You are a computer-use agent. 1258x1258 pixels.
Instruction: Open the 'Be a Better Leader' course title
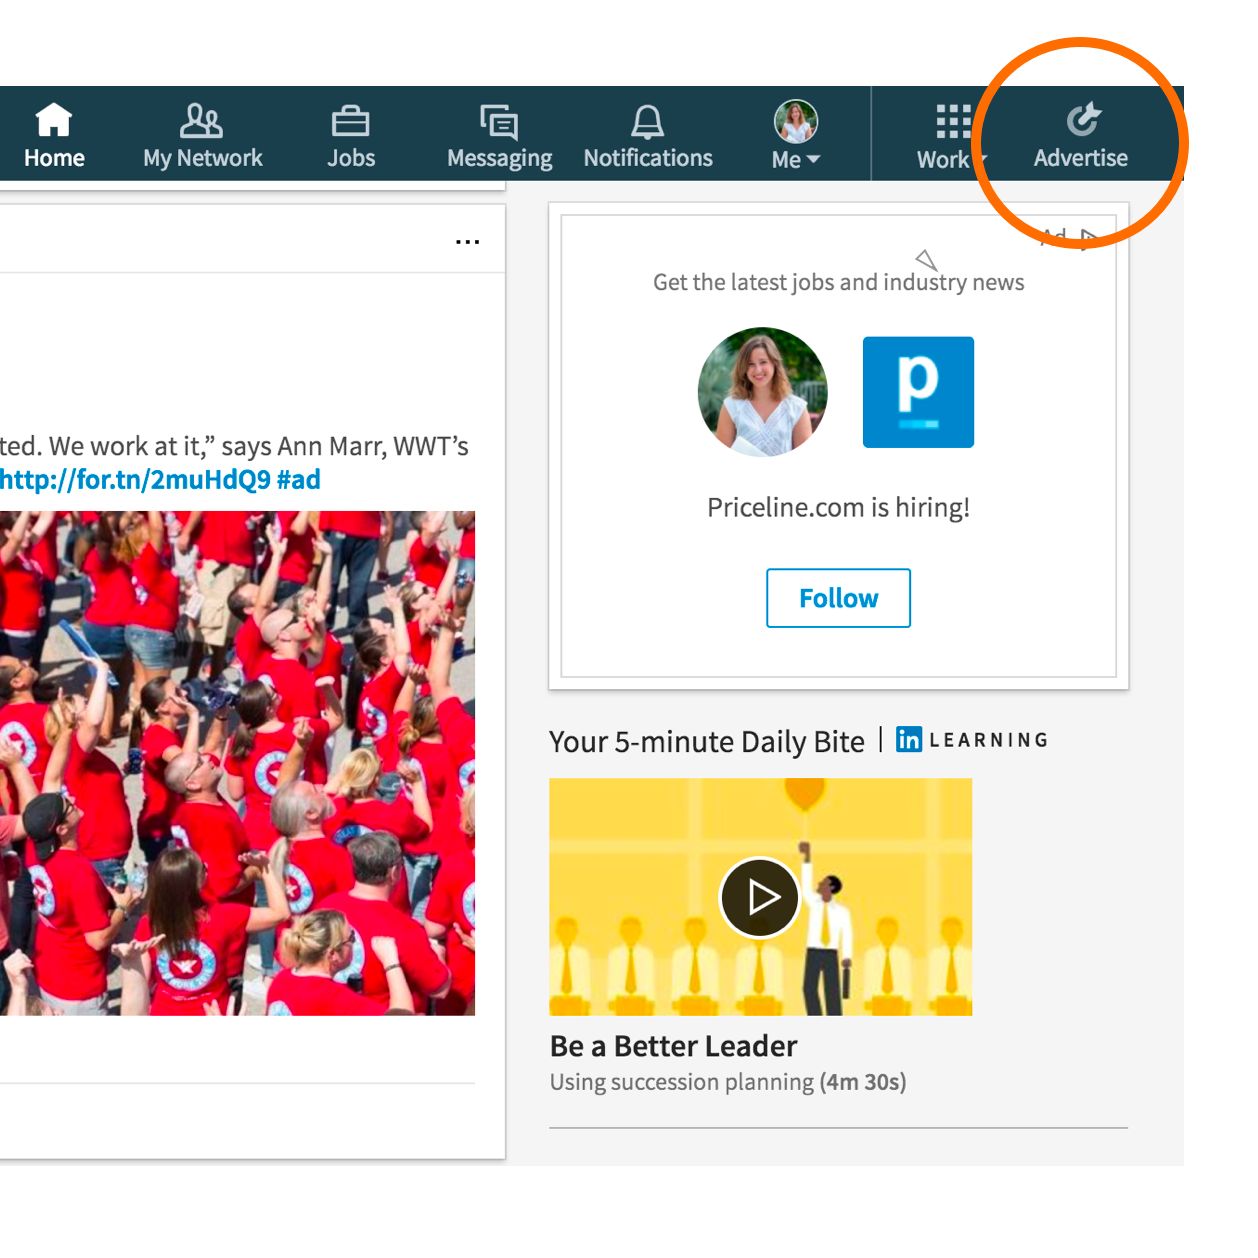click(x=673, y=1046)
